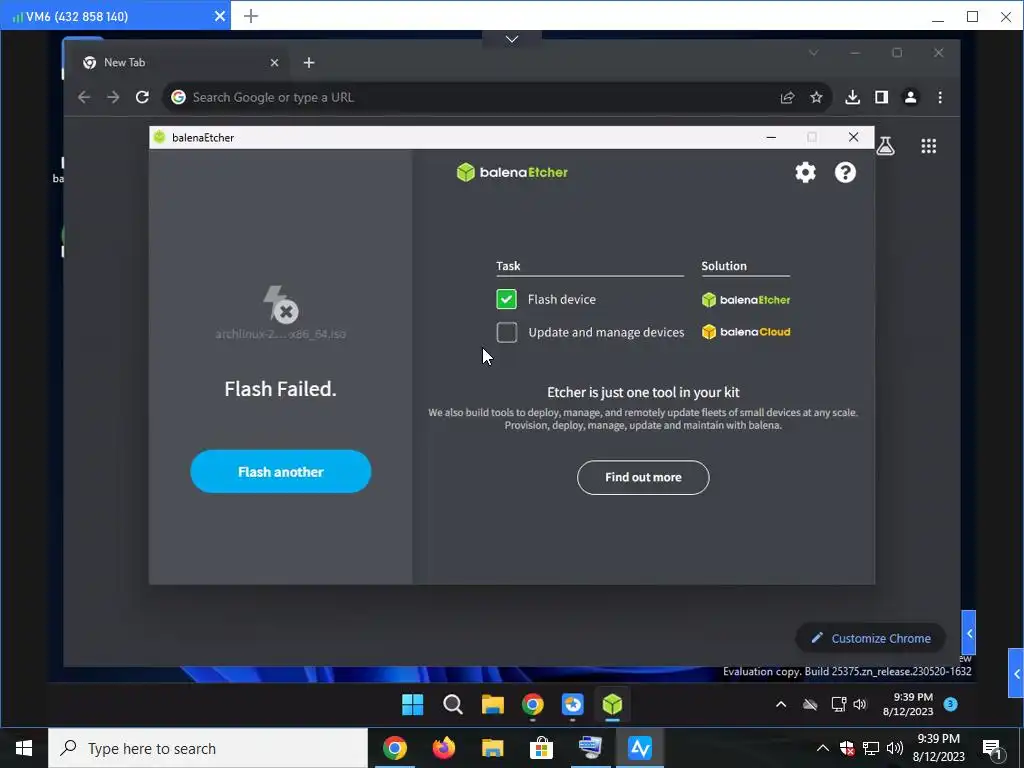Close the VM6 session tab
The height and width of the screenshot is (768, 1024).
(220, 16)
